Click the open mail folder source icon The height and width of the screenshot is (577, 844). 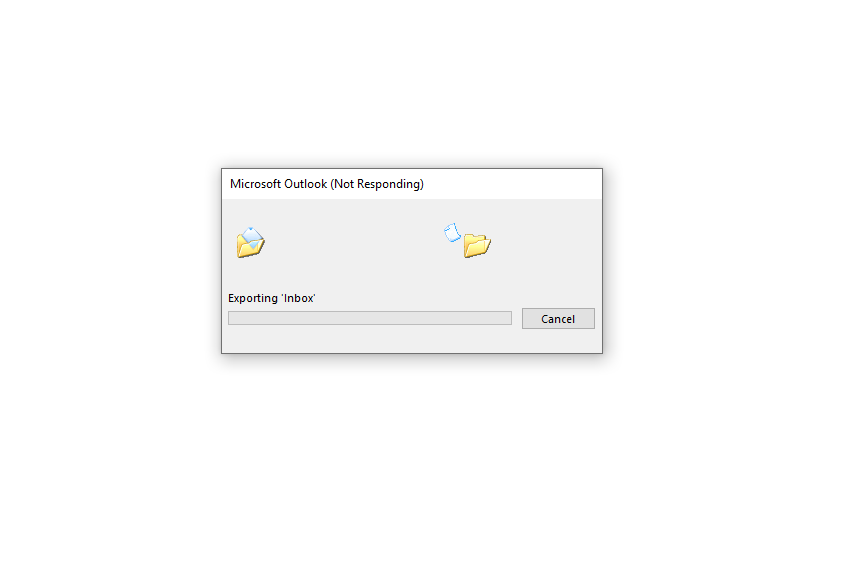tap(251, 243)
